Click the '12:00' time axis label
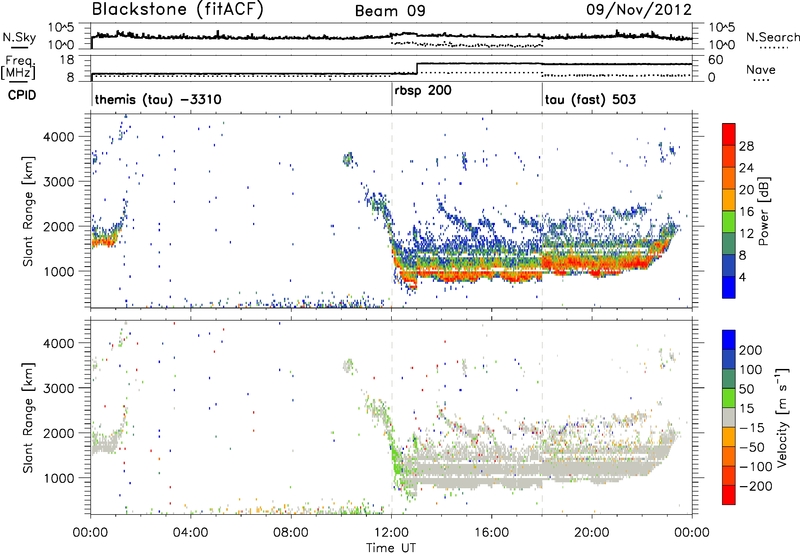The image size is (800, 554). coord(392,533)
